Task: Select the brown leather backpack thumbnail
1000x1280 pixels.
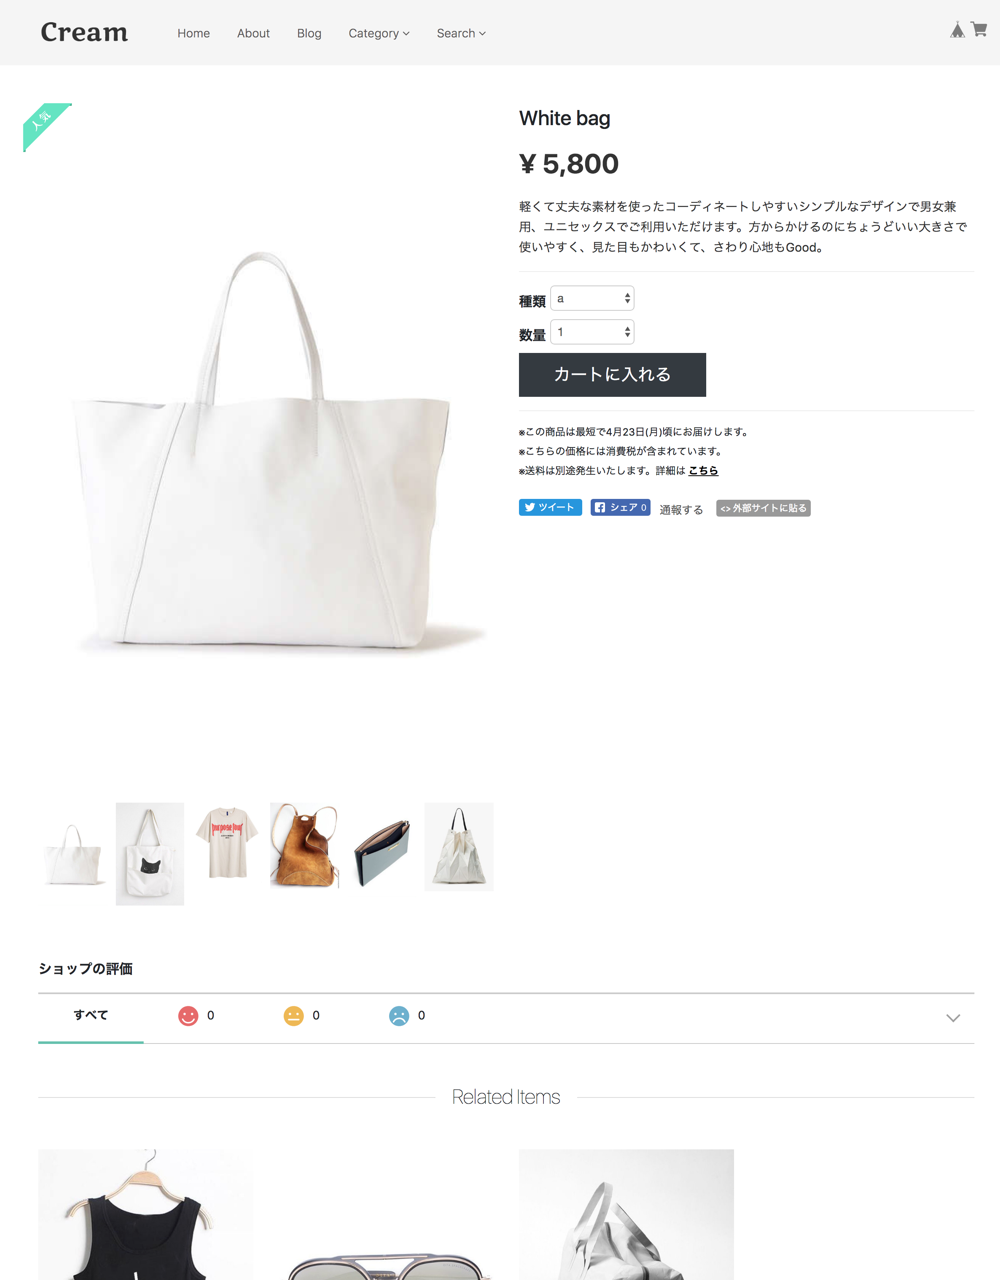Action: coord(304,846)
